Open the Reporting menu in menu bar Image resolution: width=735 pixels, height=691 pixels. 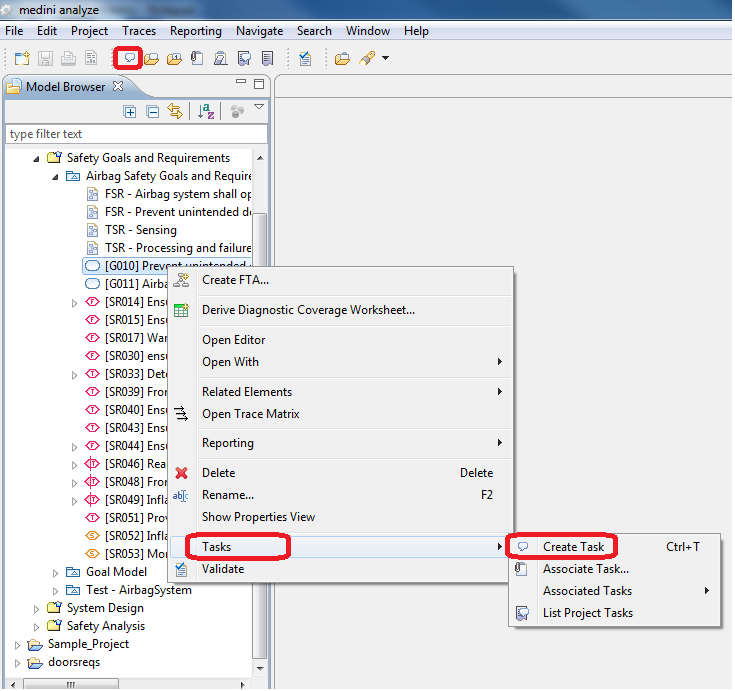[x=196, y=31]
